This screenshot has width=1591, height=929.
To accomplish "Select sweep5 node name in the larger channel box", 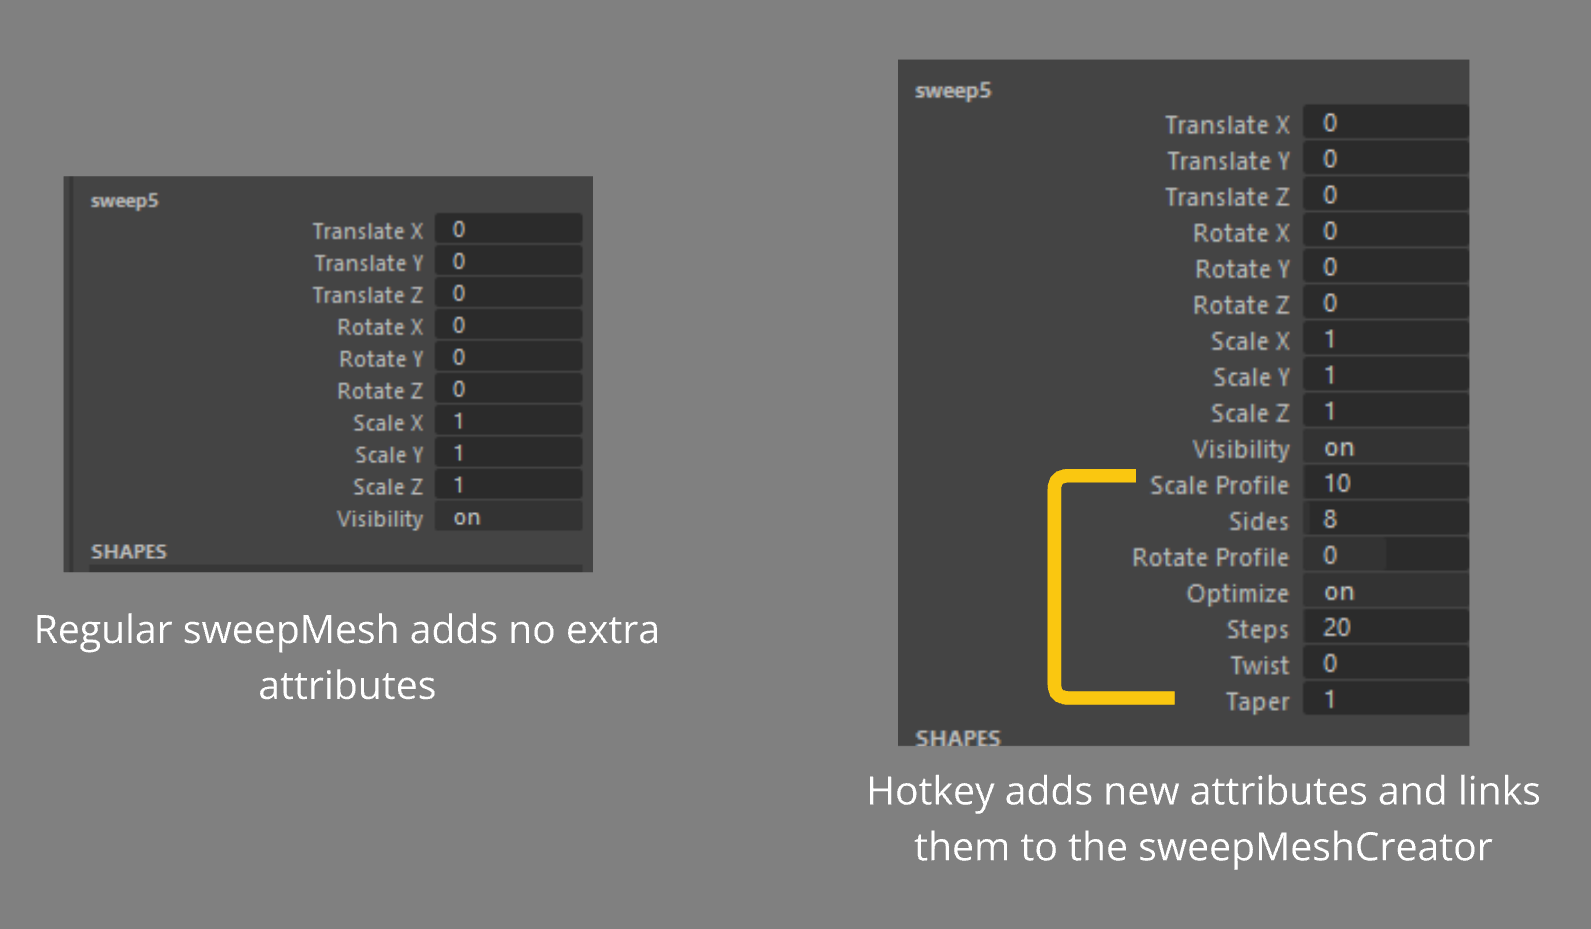I will tap(953, 91).
